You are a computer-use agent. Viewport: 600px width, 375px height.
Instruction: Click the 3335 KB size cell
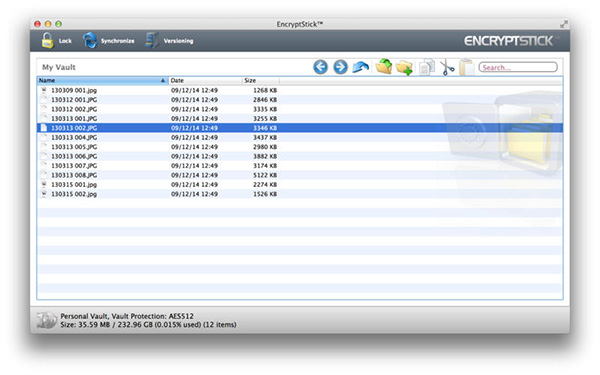click(265, 109)
